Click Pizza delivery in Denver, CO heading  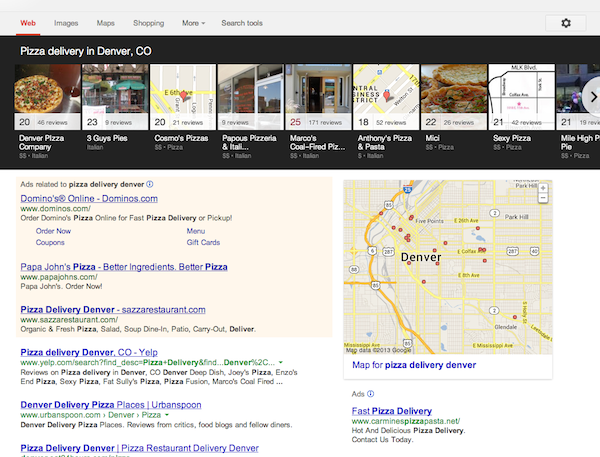[x=86, y=51]
